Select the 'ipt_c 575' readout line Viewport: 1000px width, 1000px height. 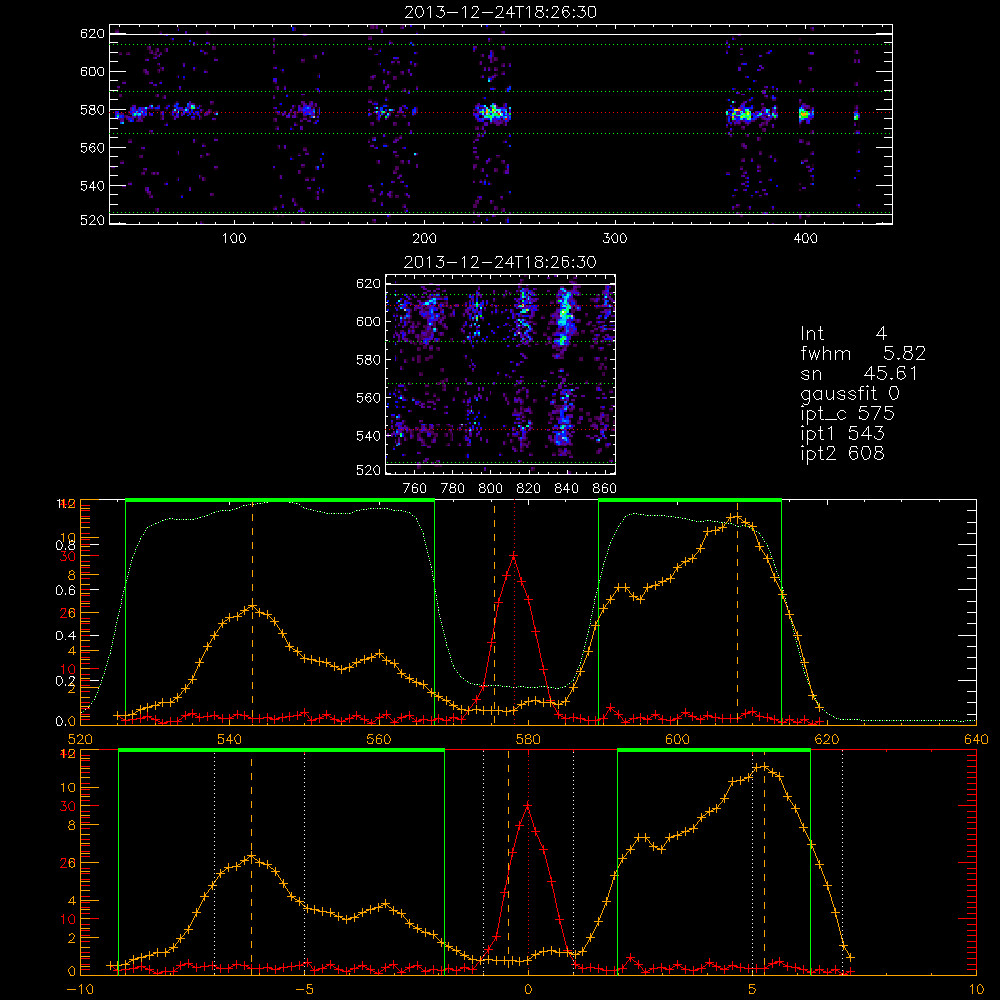[x=848, y=414]
